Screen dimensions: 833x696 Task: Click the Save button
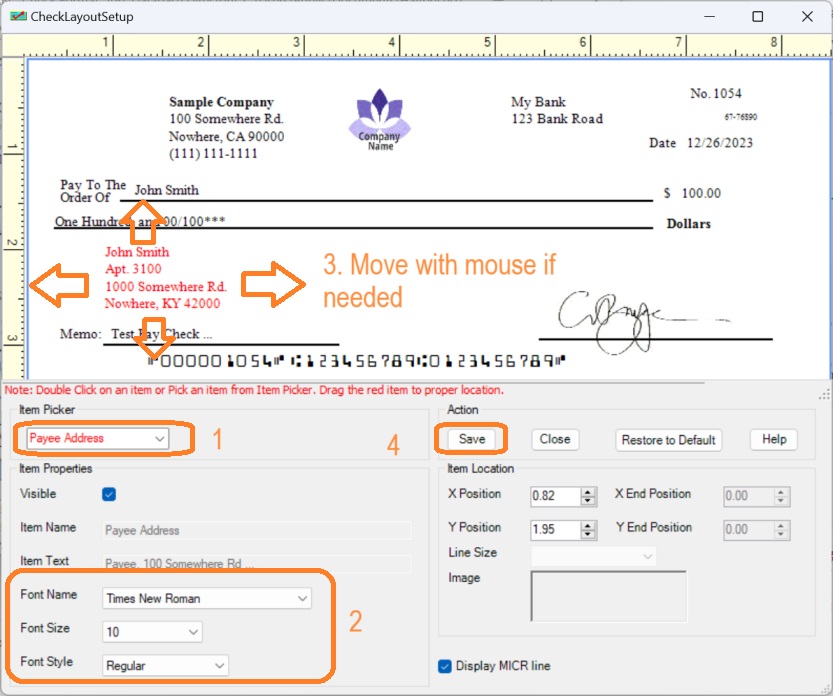click(470, 439)
